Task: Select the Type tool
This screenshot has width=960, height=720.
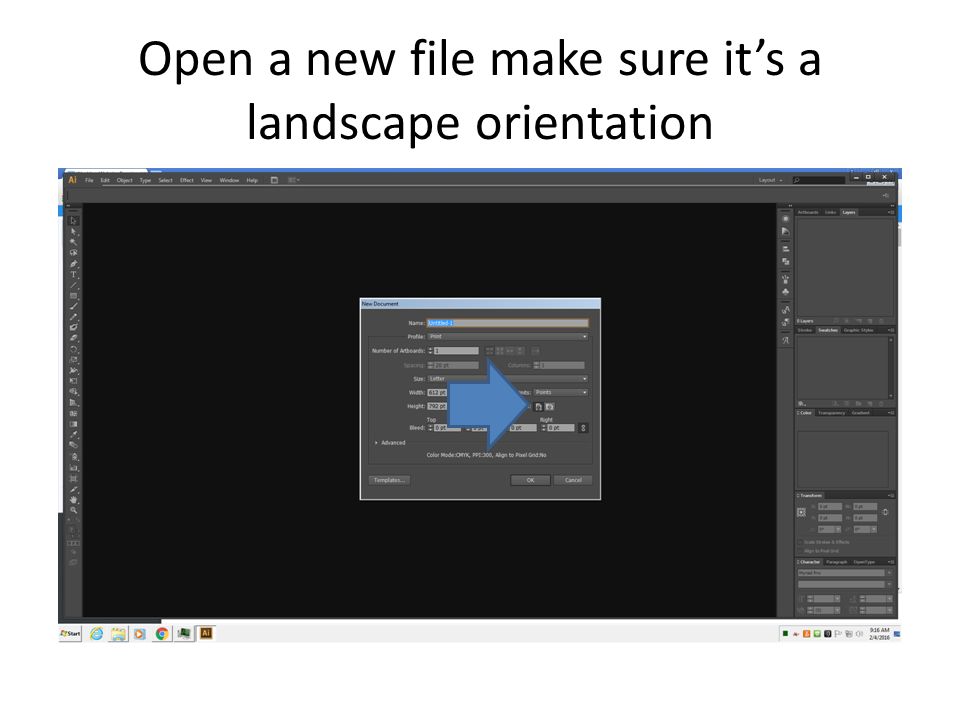Action: pyautogui.click(x=73, y=274)
